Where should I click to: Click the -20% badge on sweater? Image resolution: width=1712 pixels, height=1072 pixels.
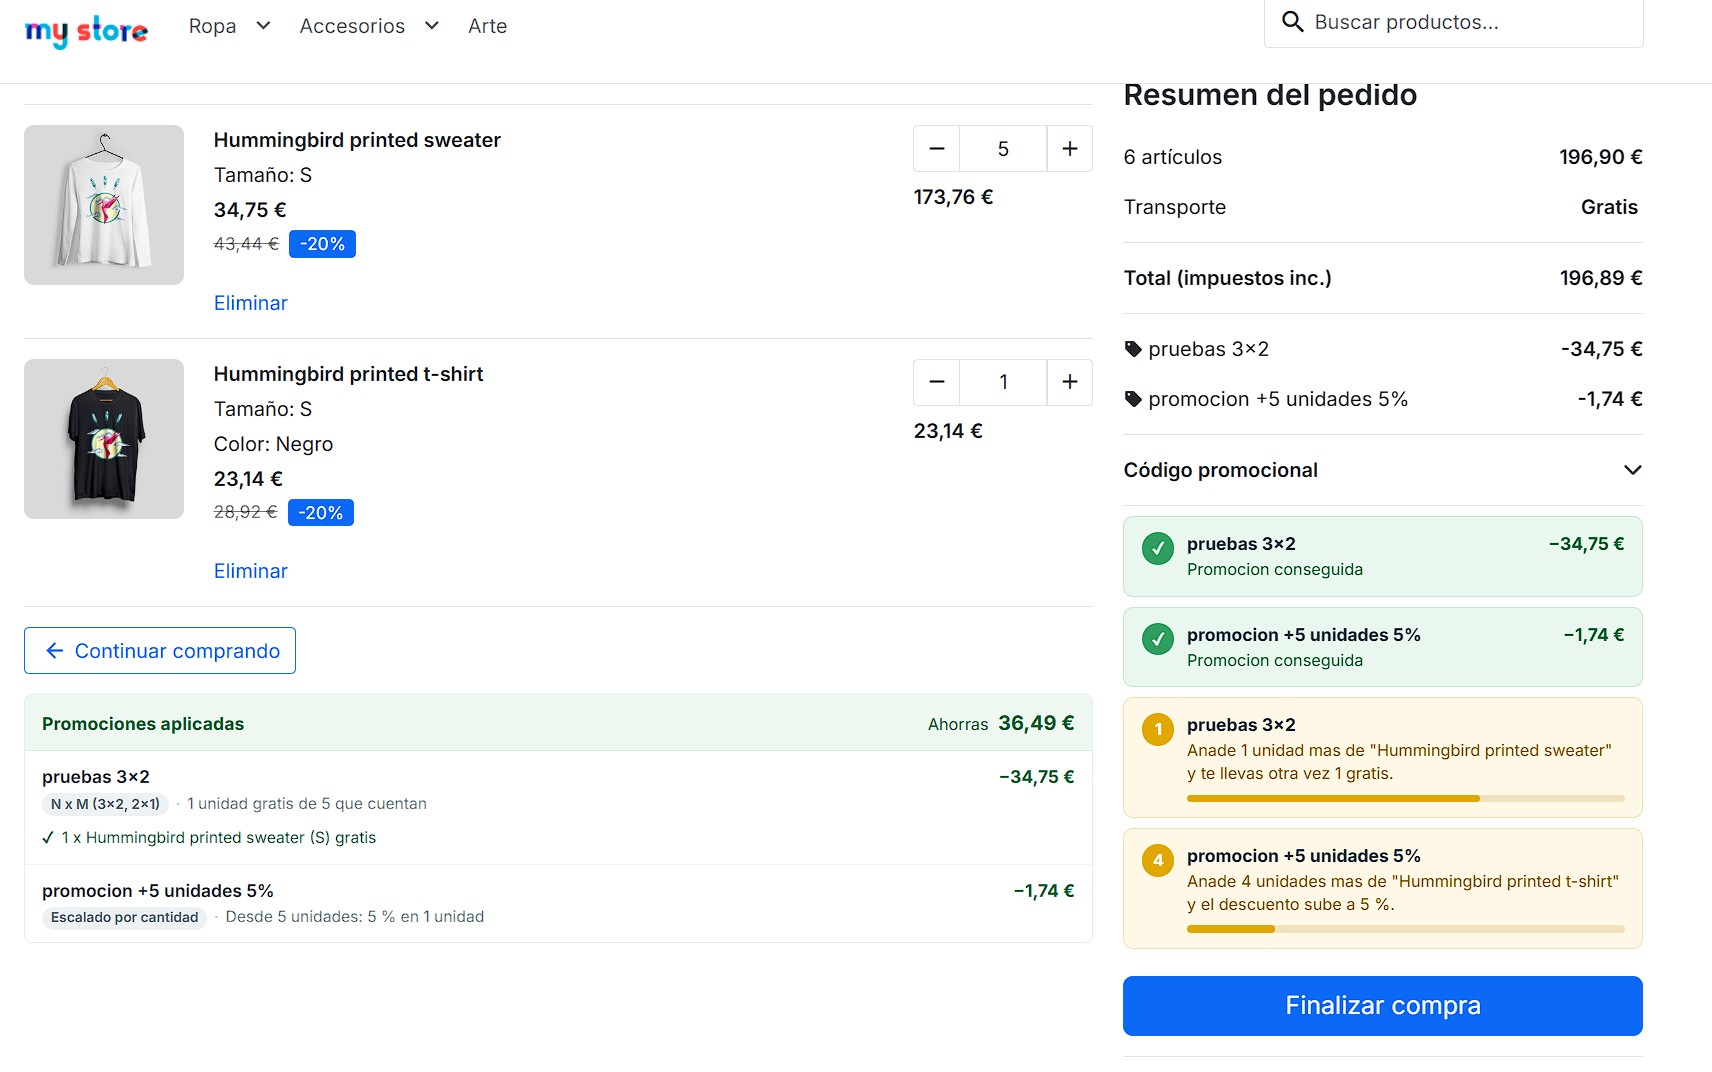coord(322,244)
